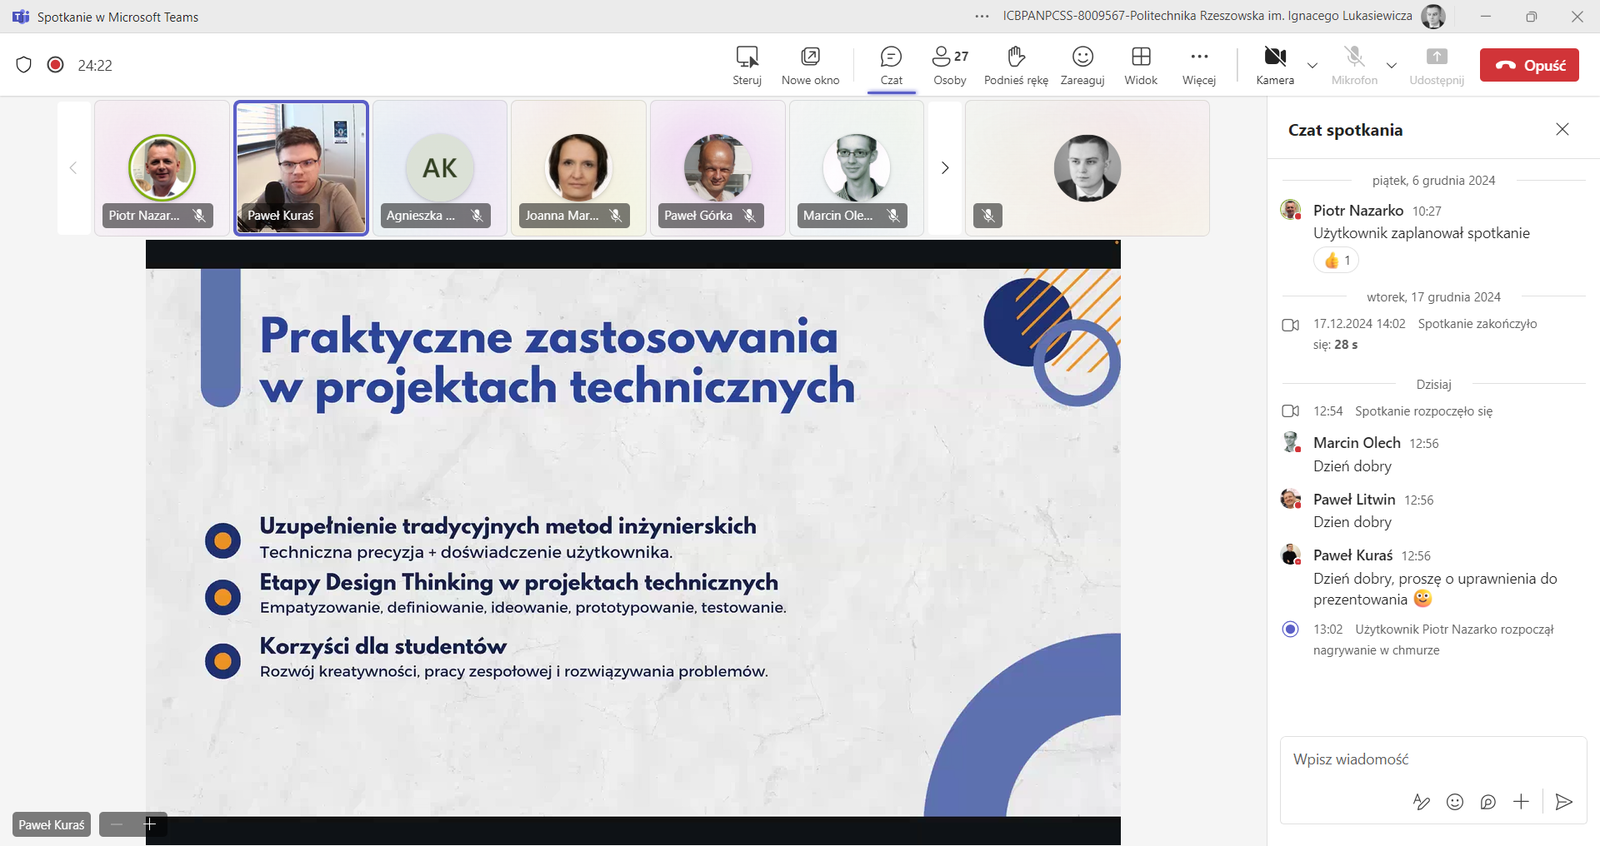The width and height of the screenshot is (1600, 846).
Task: Toggle the Kamera off
Action: tap(1274, 65)
